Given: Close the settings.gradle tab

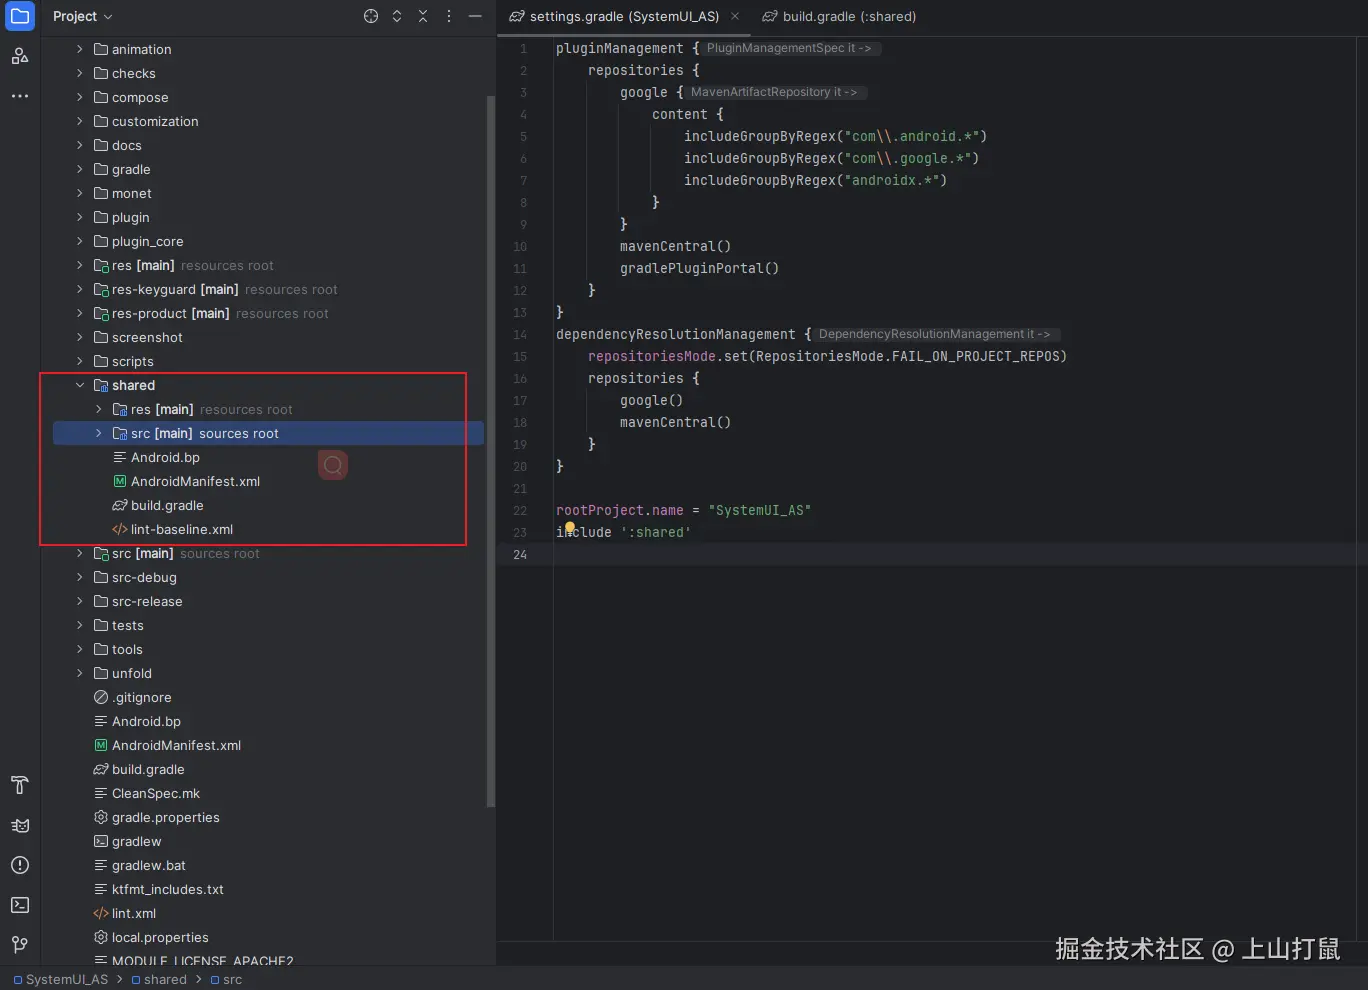Looking at the screenshot, I should click(x=735, y=16).
